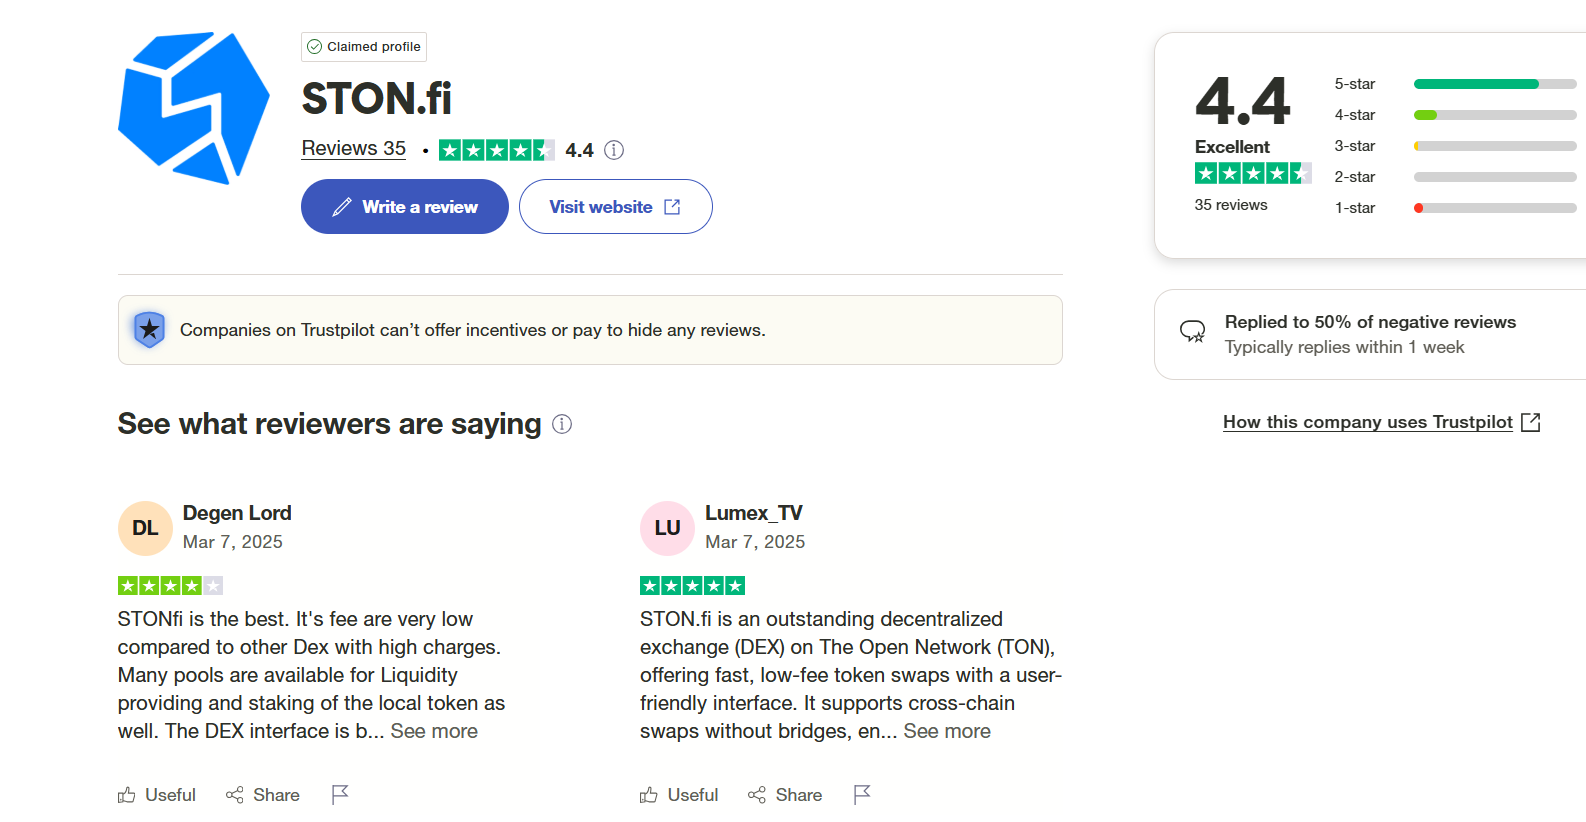Open Lumex_TV reviewer name

(754, 513)
